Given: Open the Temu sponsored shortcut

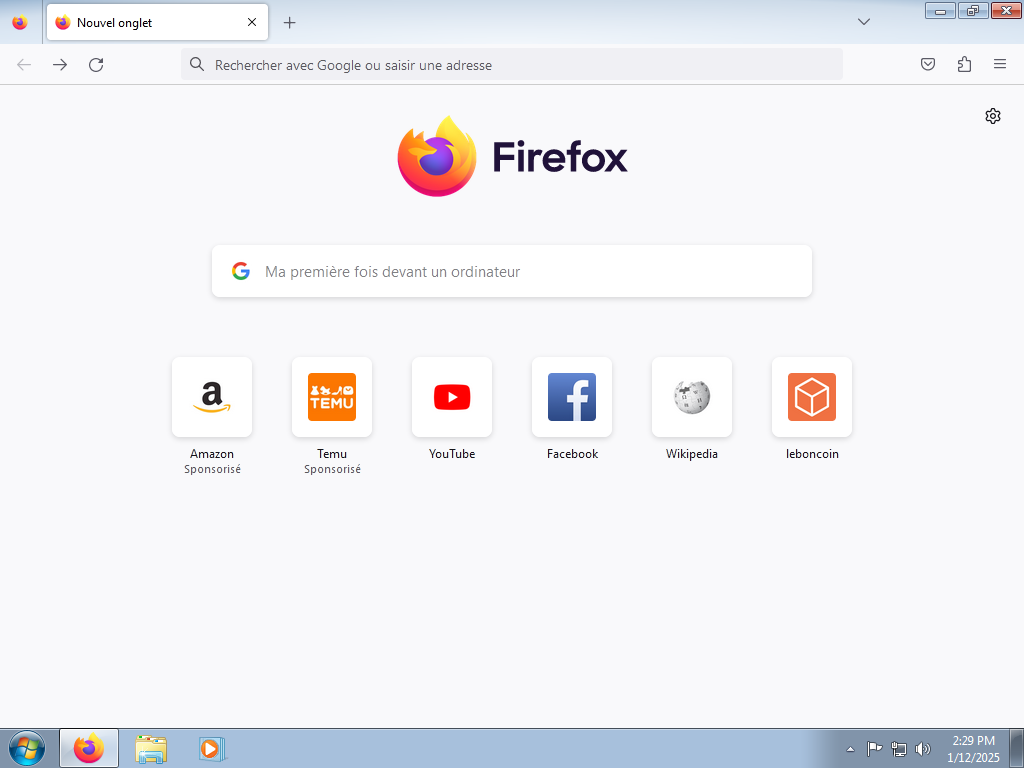Looking at the screenshot, I should [x=331, y=397].
